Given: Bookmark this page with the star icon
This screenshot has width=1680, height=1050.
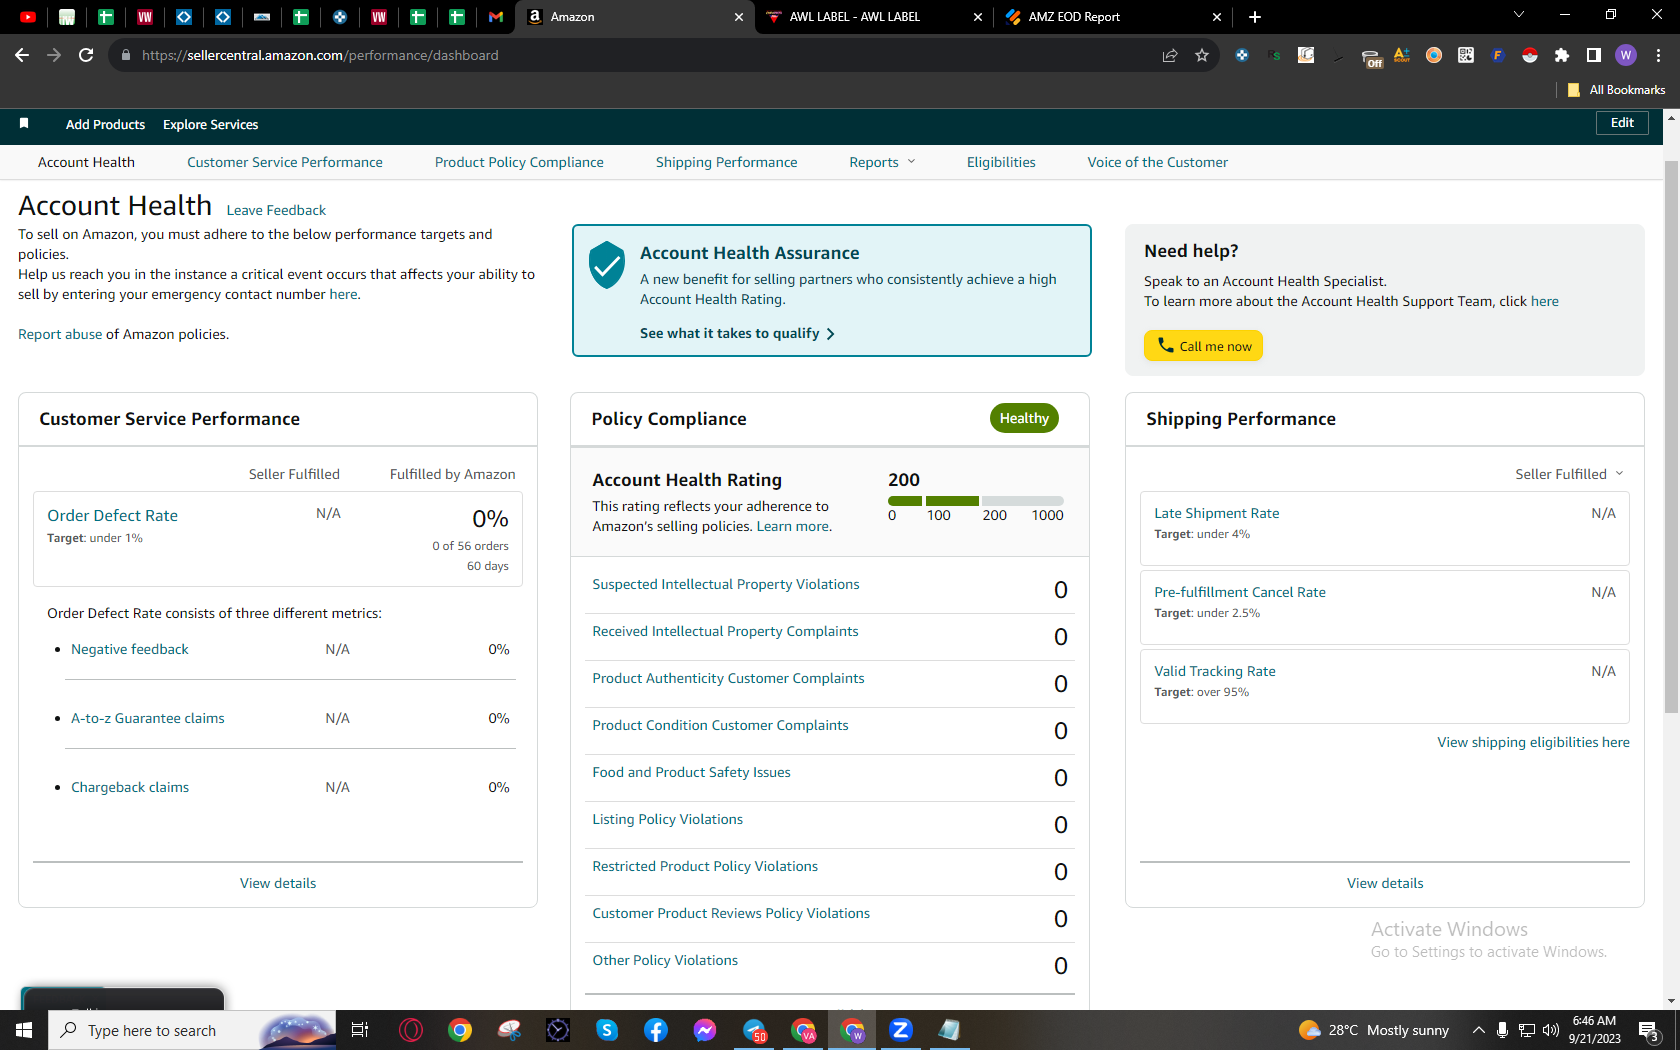Looking at the screenshot, I should pos(1202,55).
